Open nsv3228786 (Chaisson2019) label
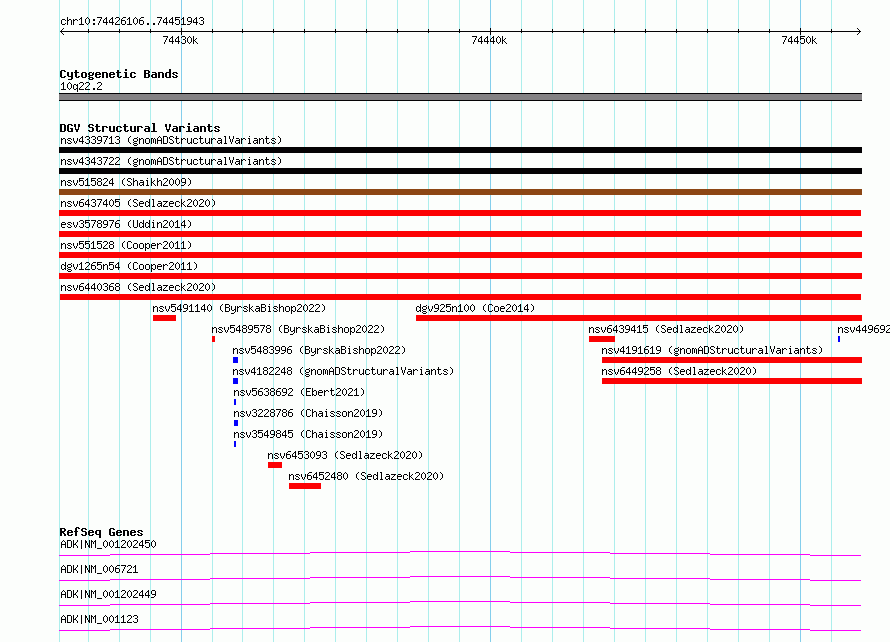Screen dimensions: 890x642 (308, 413)
